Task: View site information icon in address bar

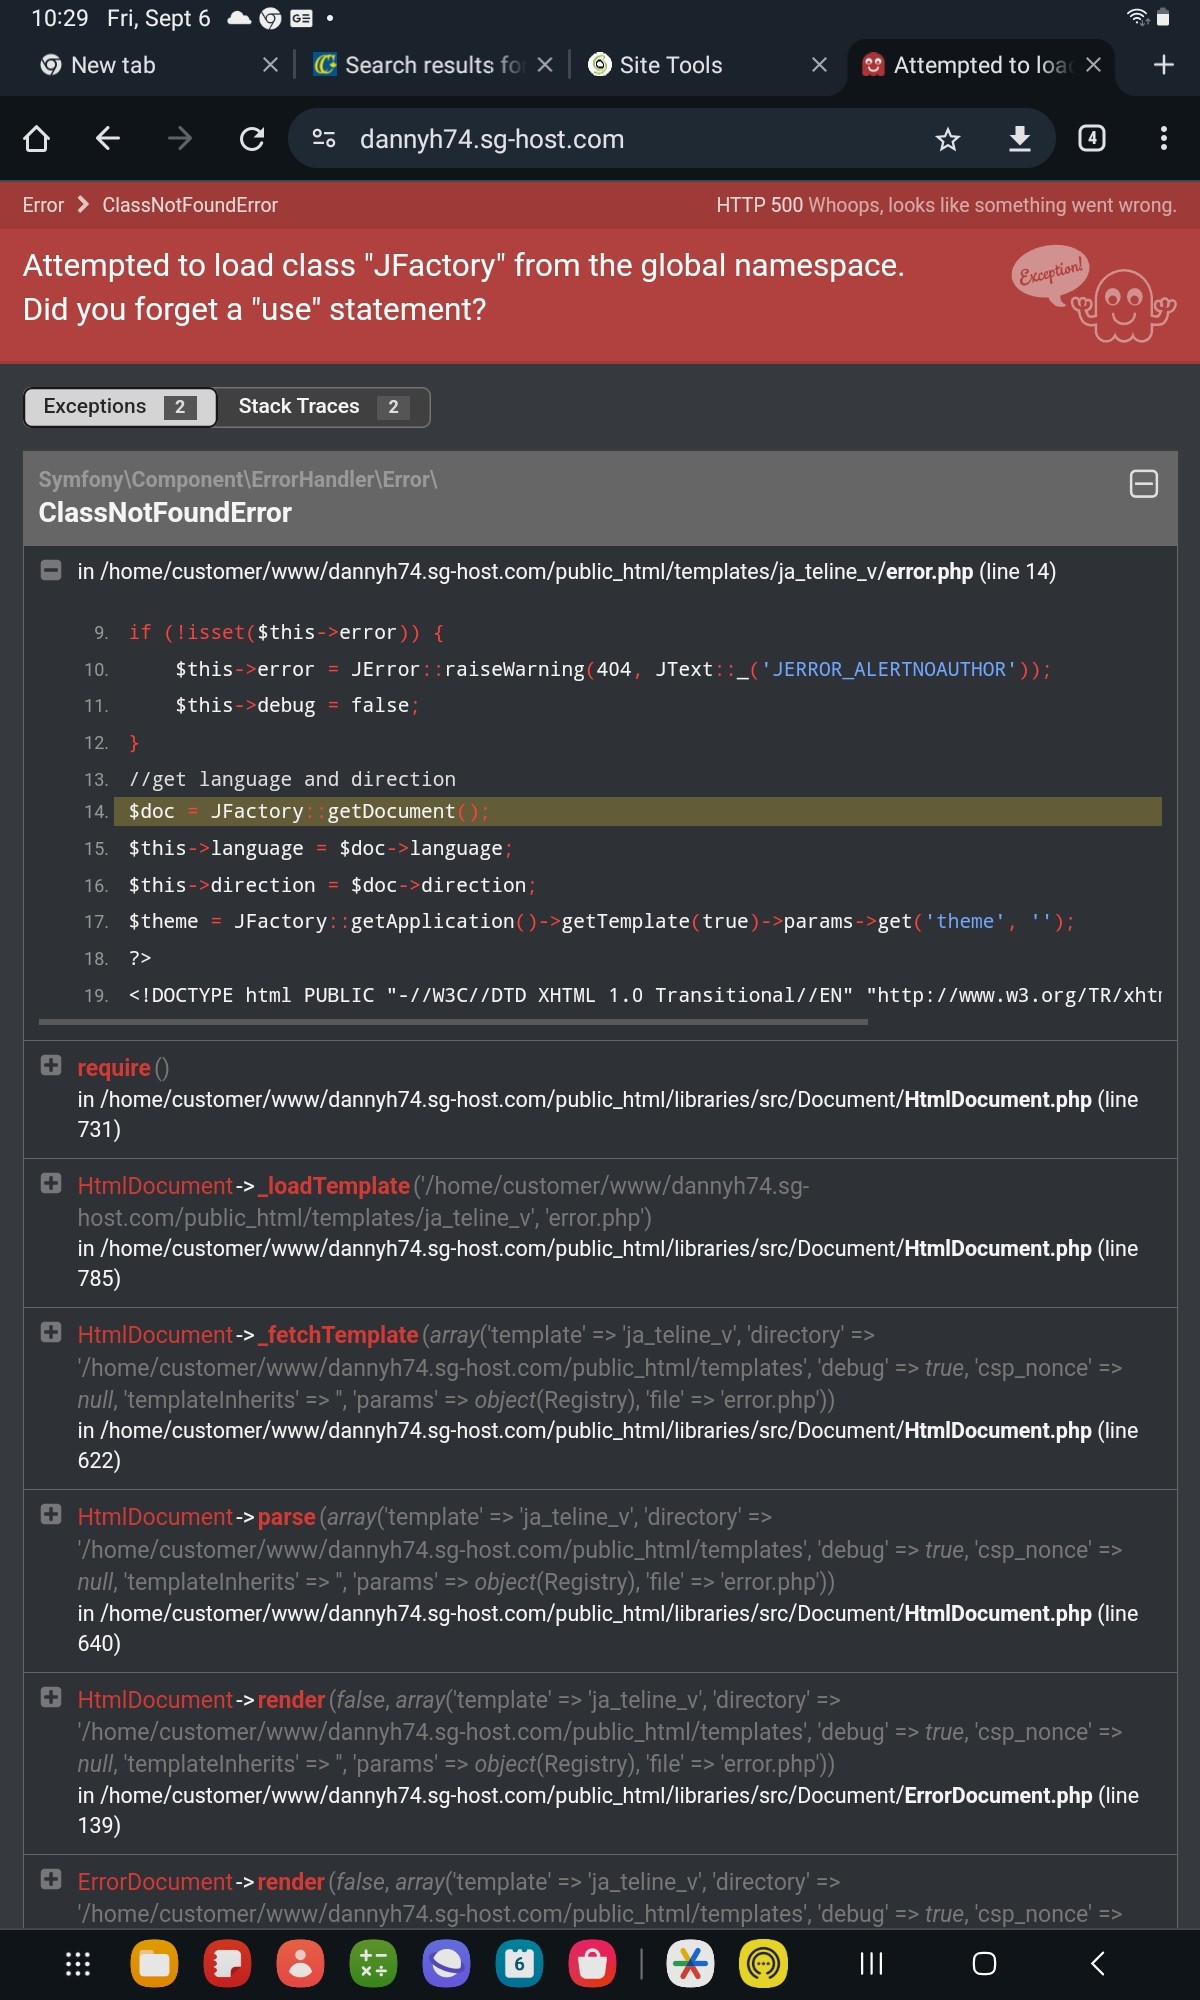Action: coord(324,139)
